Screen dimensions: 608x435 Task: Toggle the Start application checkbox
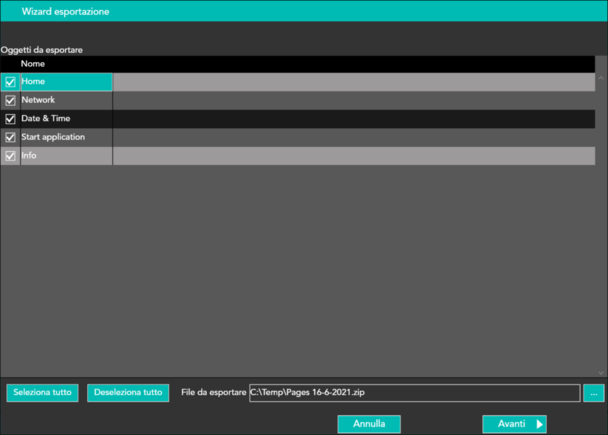pos(10,137)
